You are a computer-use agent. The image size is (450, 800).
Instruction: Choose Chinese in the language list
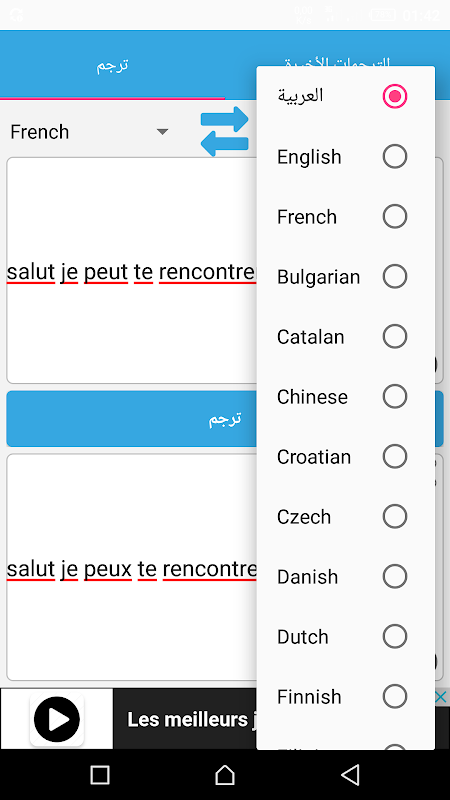point(345,396)
